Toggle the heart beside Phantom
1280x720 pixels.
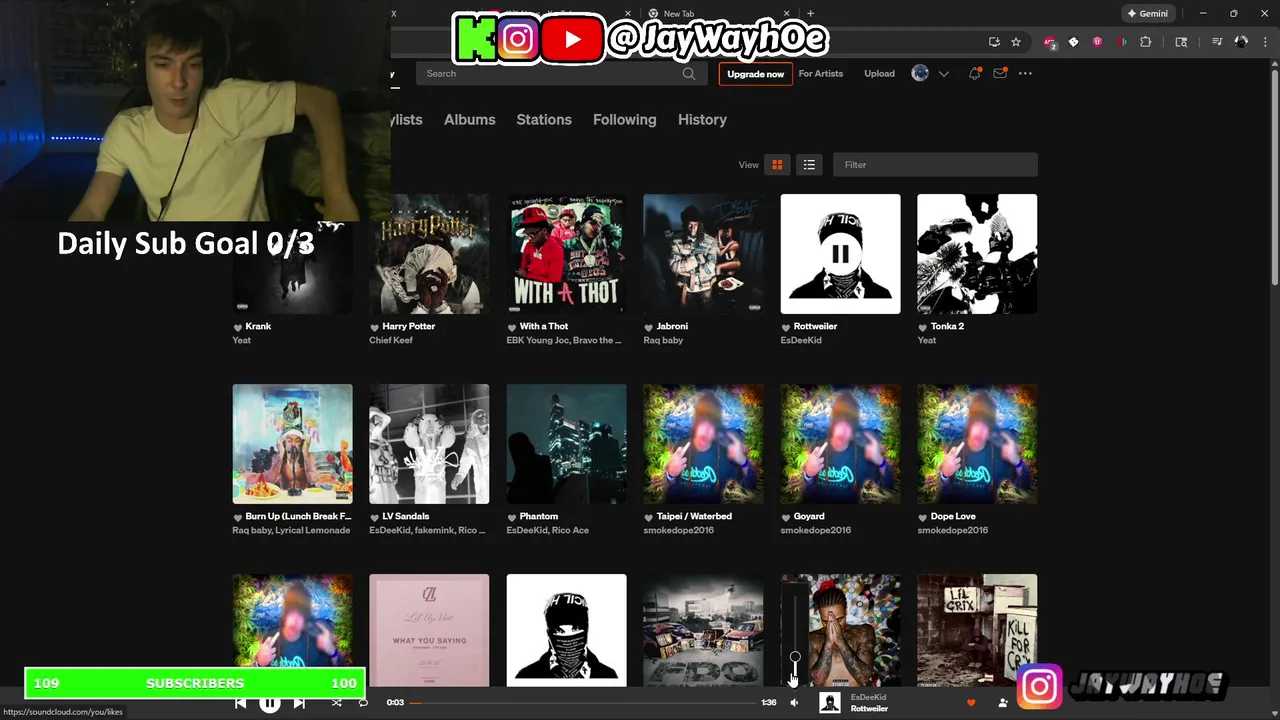click(x=512, y=517)
